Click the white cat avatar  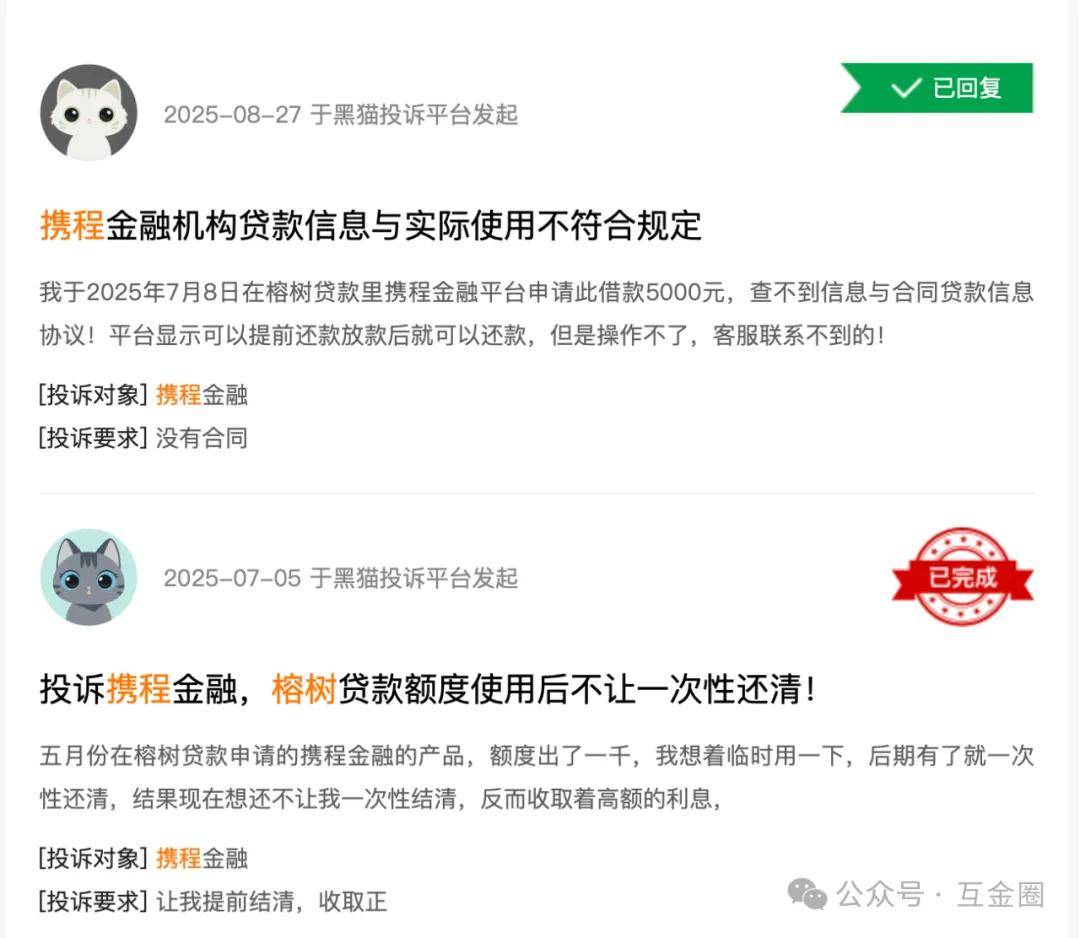click(89, 113)
